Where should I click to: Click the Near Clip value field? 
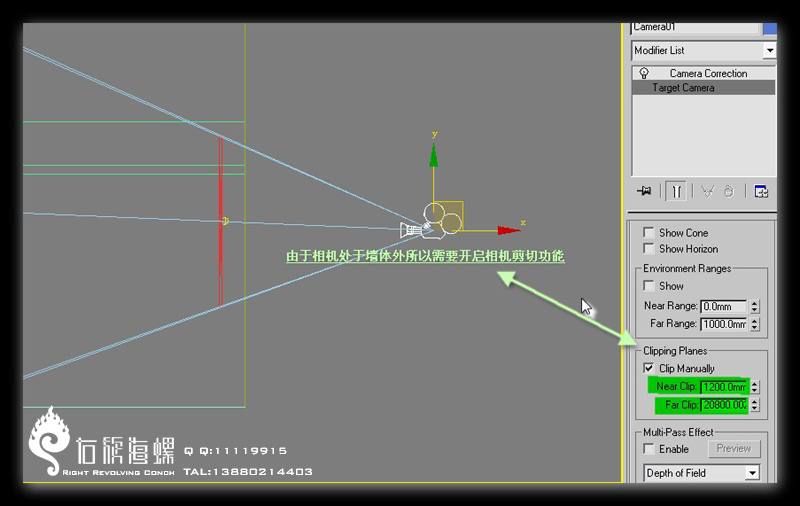tap(723, 387)
